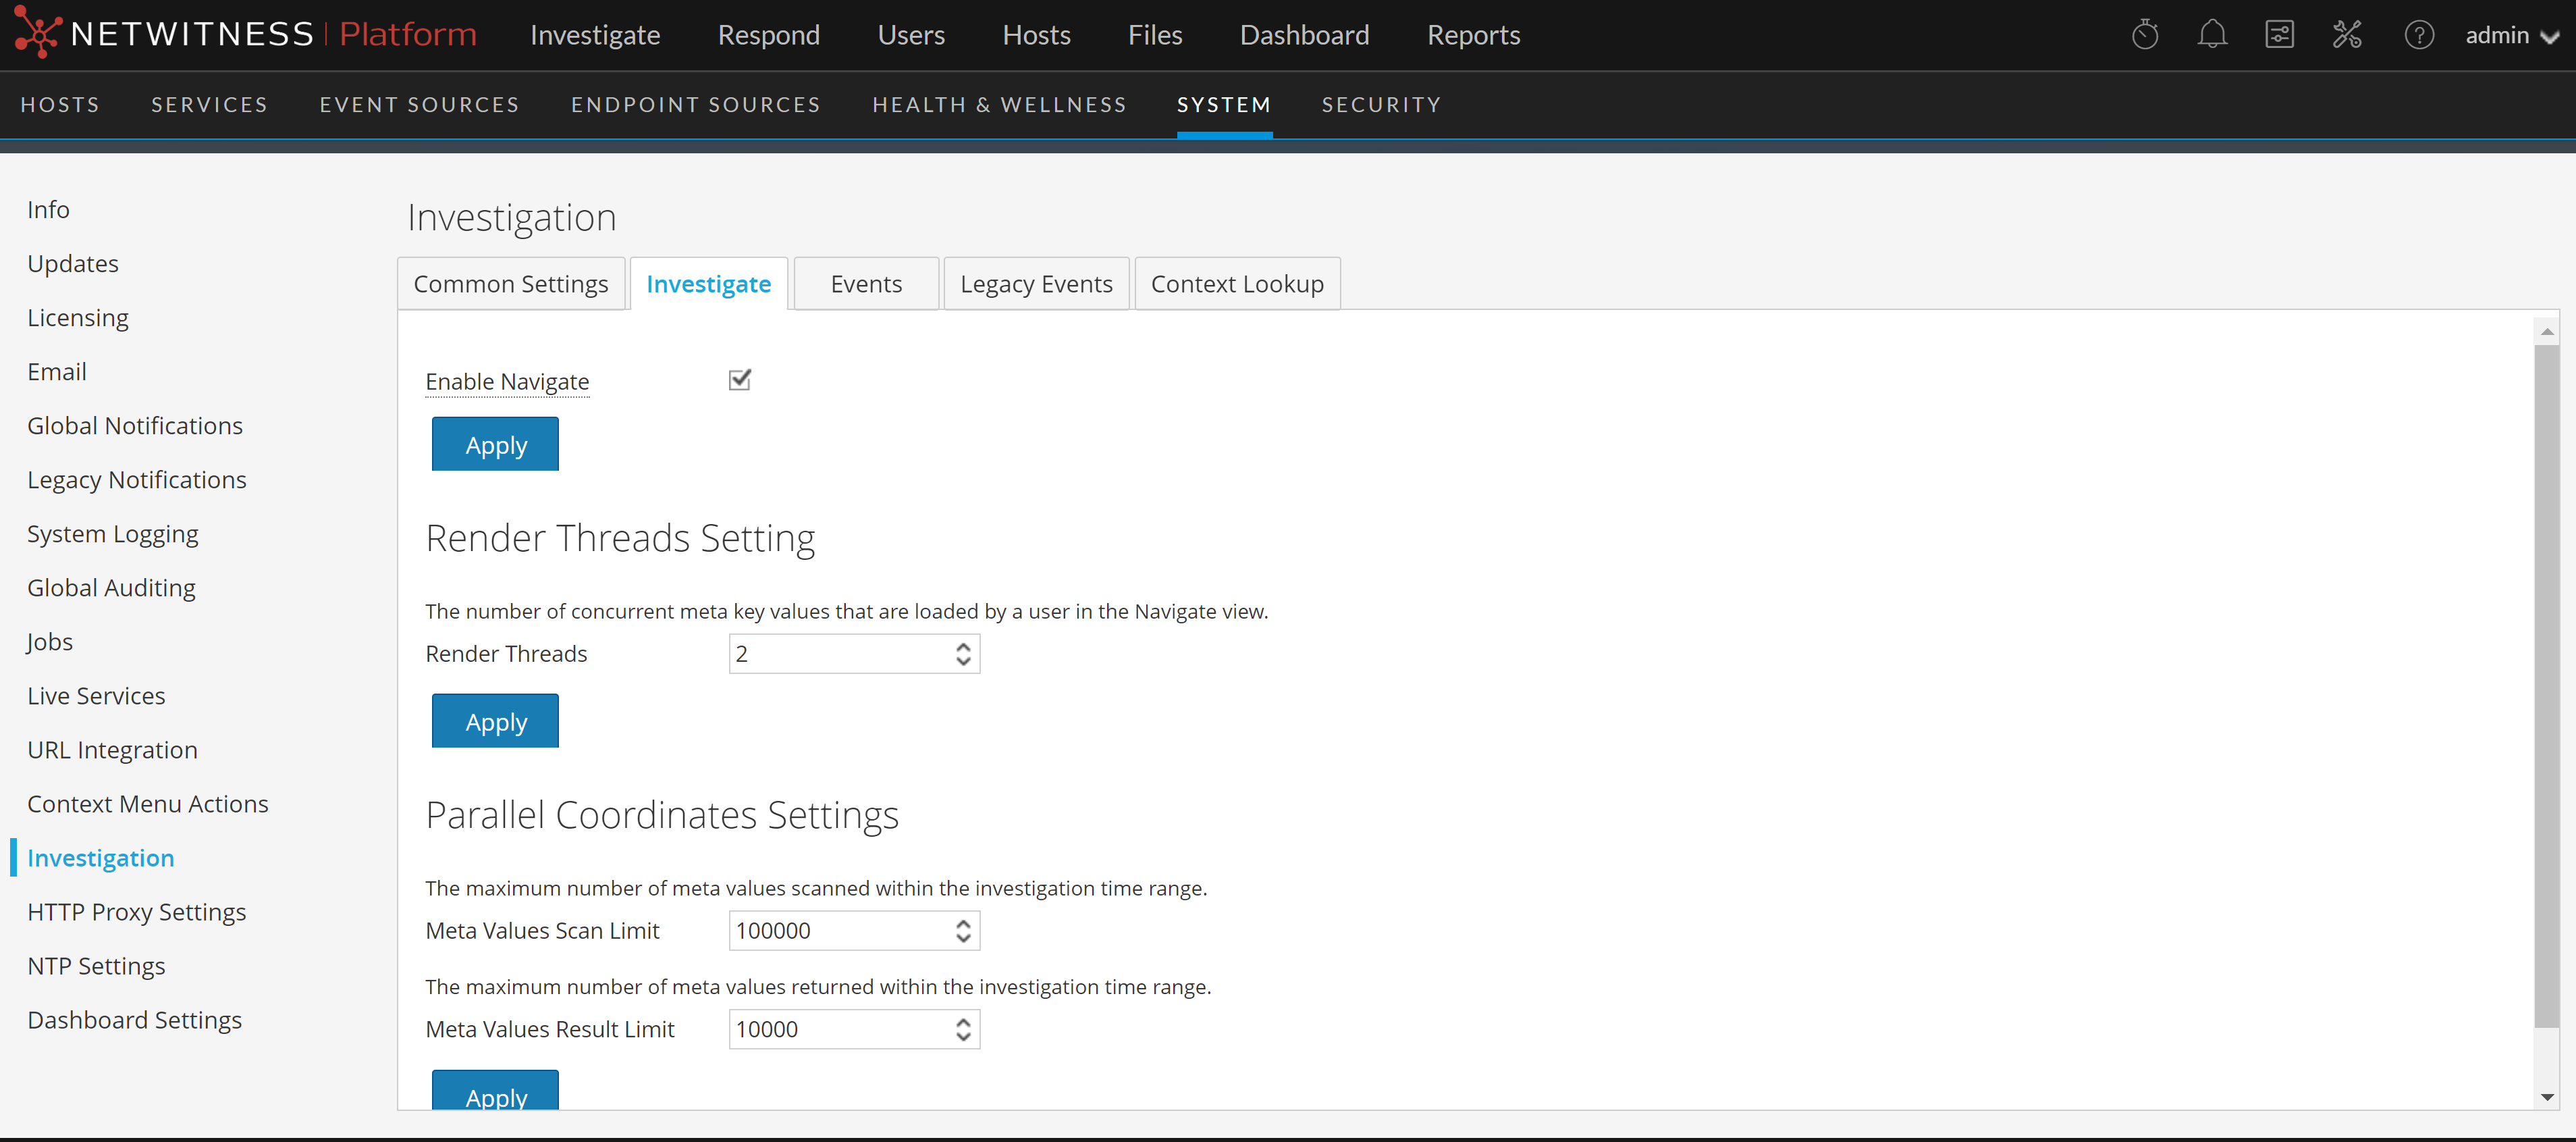Viewport: 2576px width, 1142px height.
Task: Expand the admin user dropdown
Action: 2511,36
